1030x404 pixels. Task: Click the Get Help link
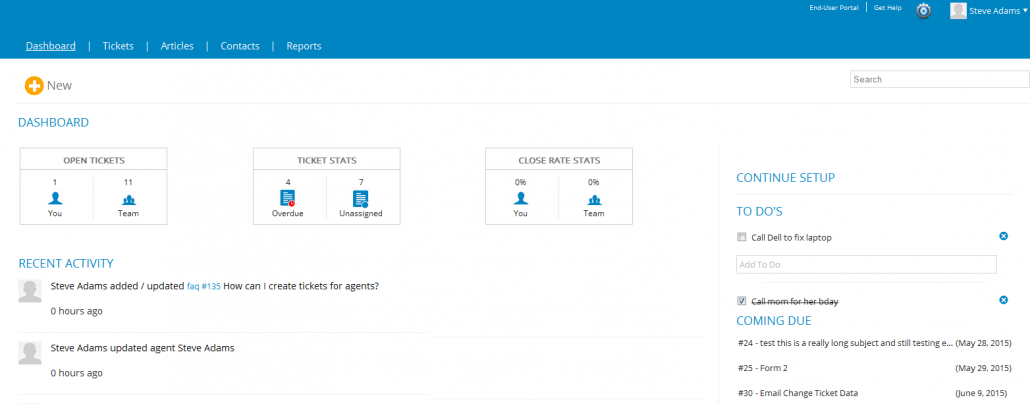point(887,8)
